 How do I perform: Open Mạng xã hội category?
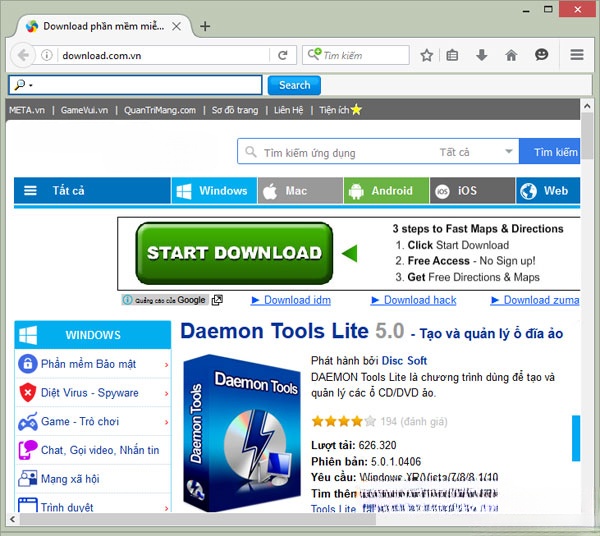[70, 479]
